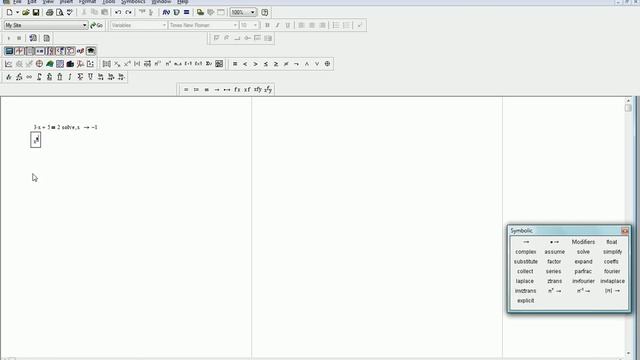Insert a function with the f(x) icon

(166, 12)
